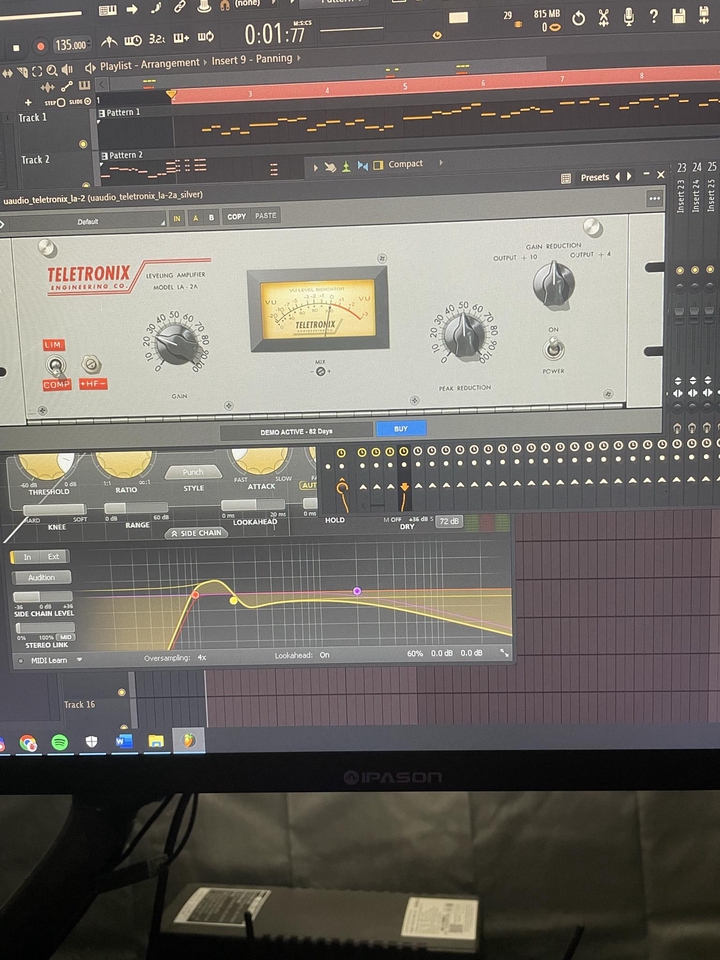The height and width of the screenshot is (960, 720).
Task: Open MIDI Learn dropdown arrow
Action: (79, 660)
